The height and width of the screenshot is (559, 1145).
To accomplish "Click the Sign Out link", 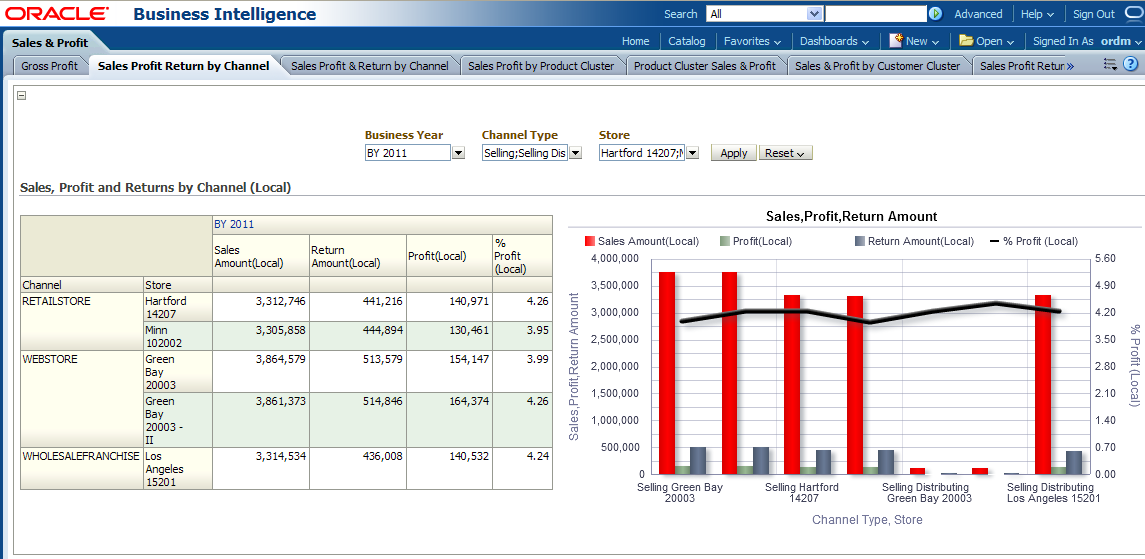I will tap(1093, 14).
